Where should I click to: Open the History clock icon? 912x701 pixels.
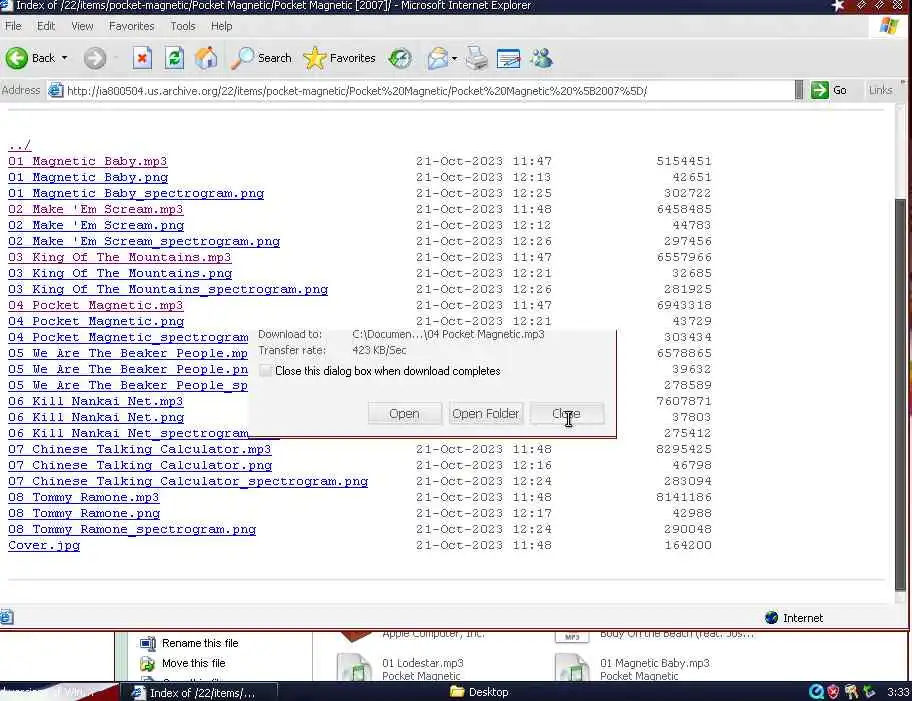(x=400, y=58)
